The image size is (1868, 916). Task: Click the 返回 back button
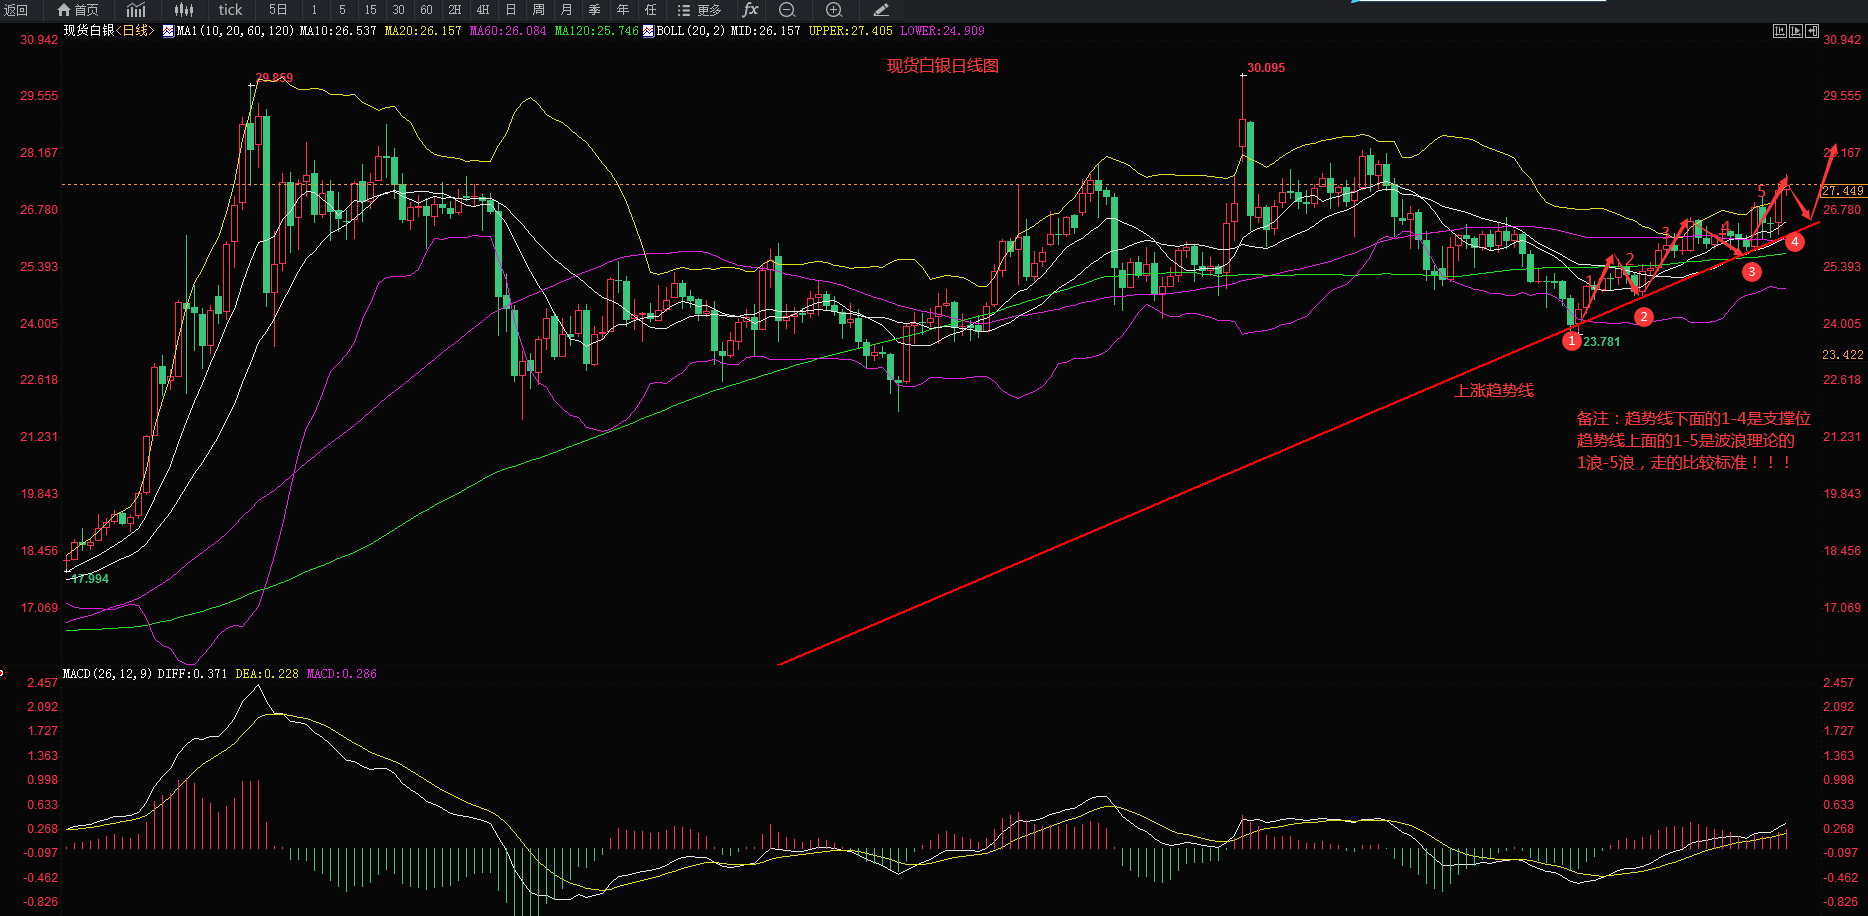point(15,10)
